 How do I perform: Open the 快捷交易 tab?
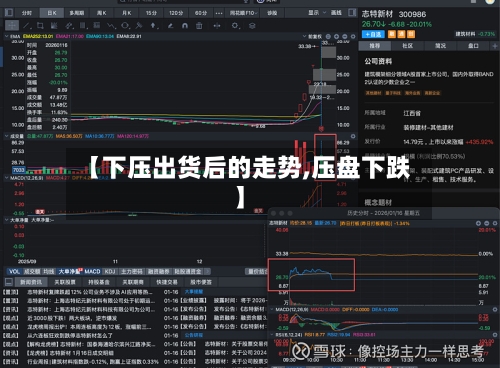point(167,282)
